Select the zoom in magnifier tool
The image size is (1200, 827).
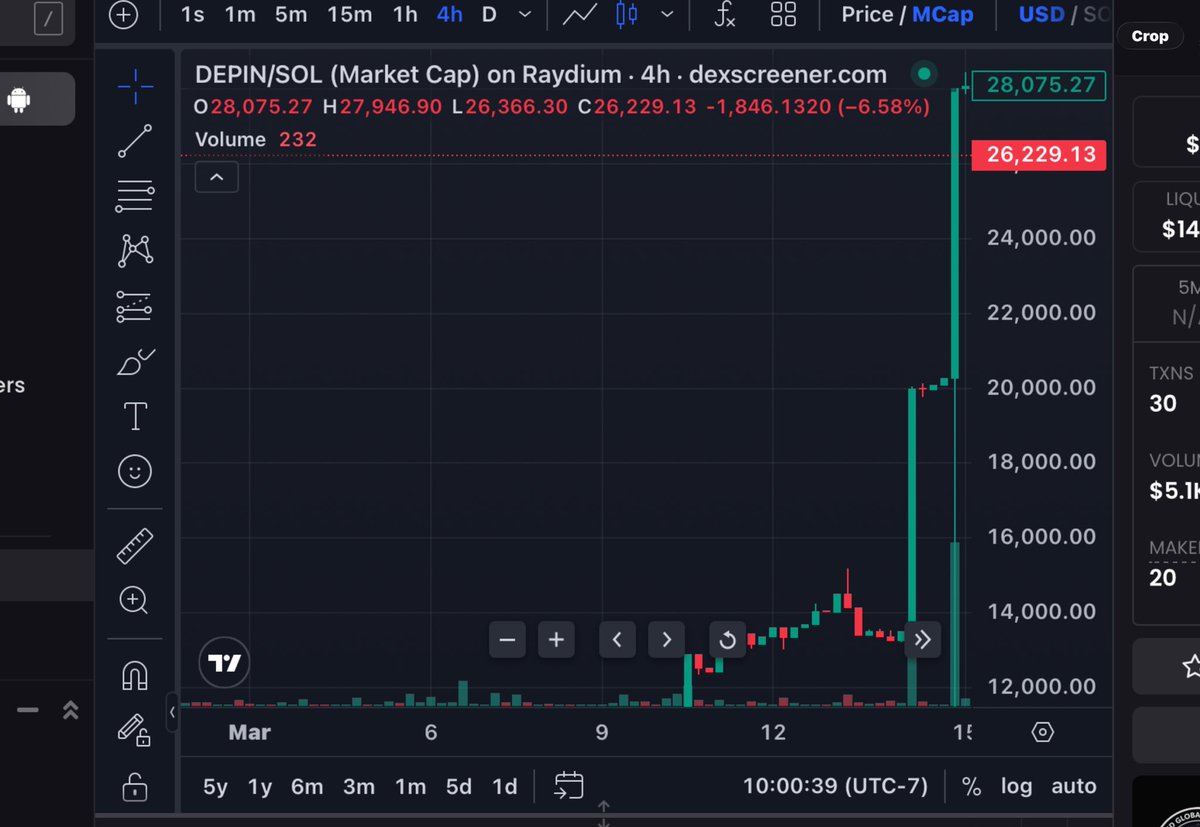coord(134,600)
